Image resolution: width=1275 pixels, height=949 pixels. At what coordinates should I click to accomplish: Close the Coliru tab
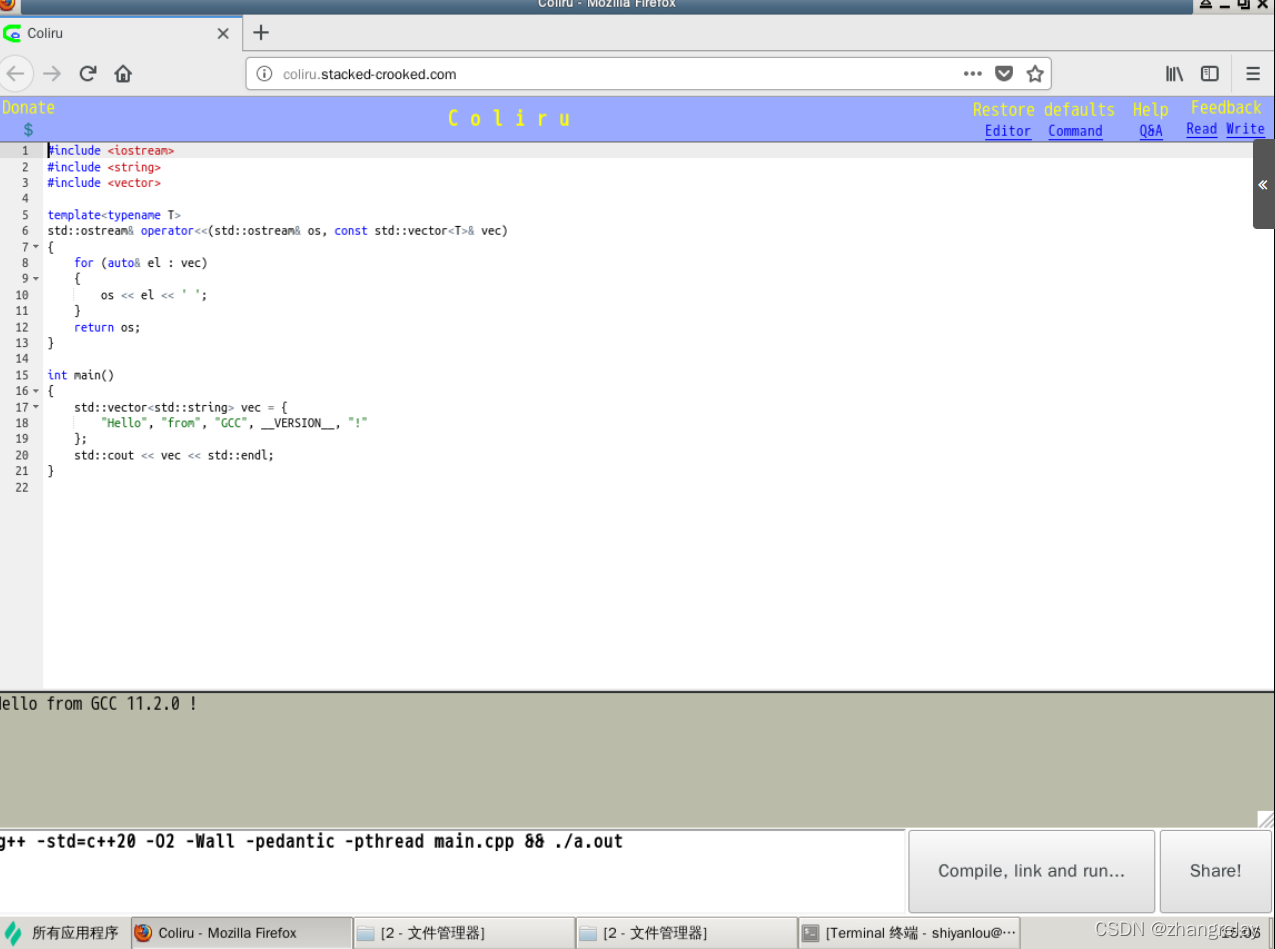(223, 33)
